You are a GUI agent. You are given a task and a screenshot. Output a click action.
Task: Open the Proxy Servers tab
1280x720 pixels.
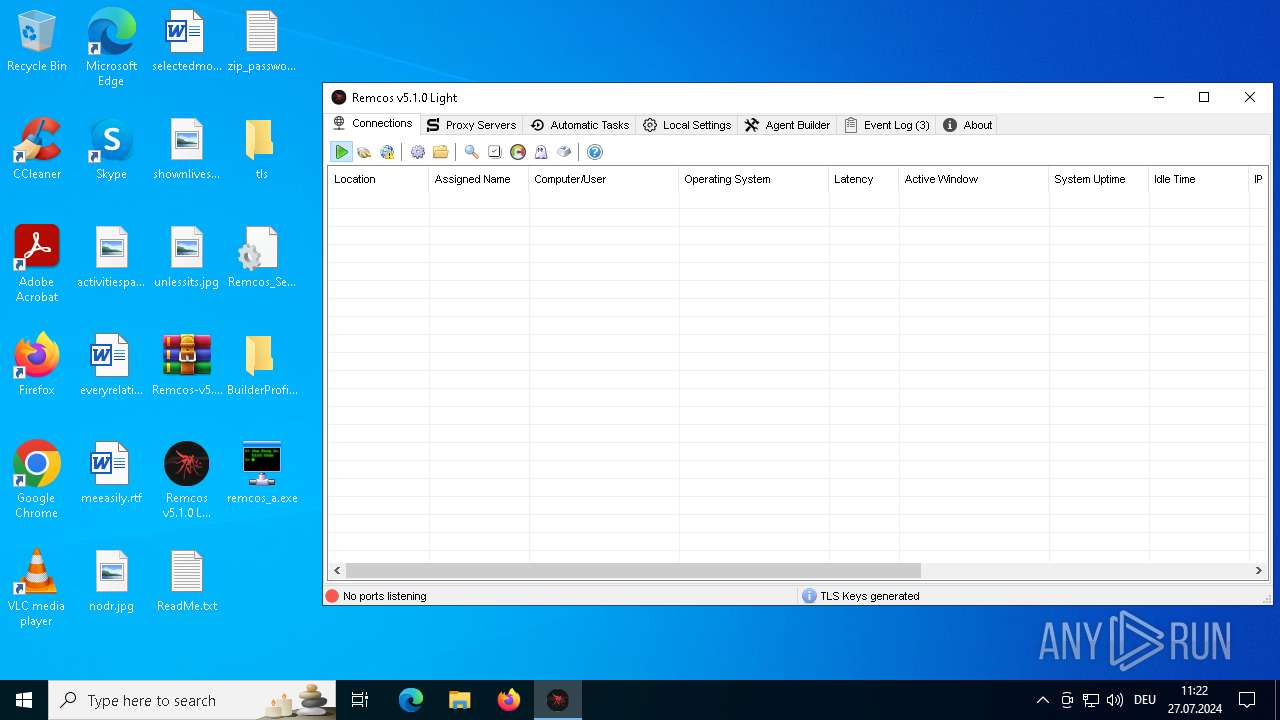(471, 125)
